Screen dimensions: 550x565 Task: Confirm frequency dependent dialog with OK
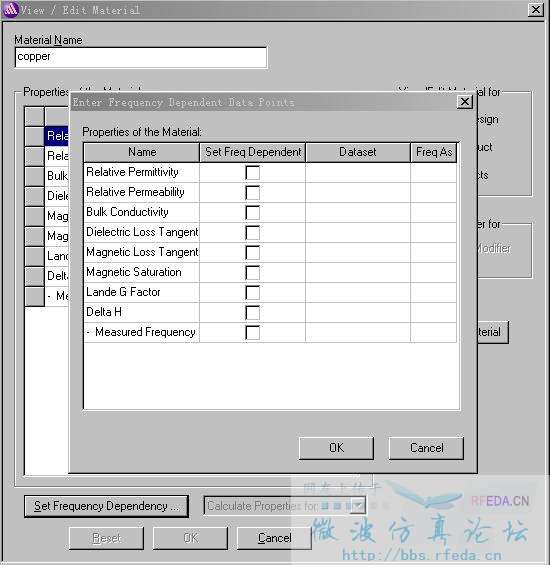point(336,448)
